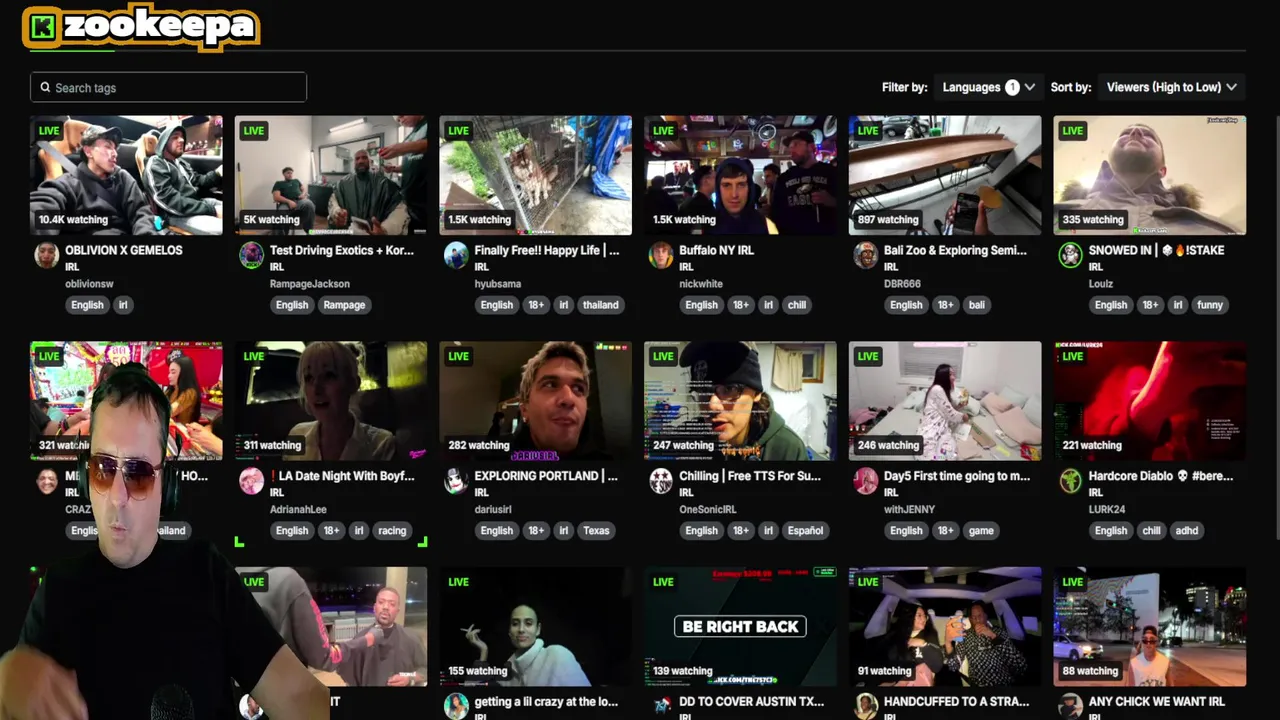Open Buffalo NY IRL stream thumbnail
The height and width of the screenshot is (720, 1280).
click(740, 175)
